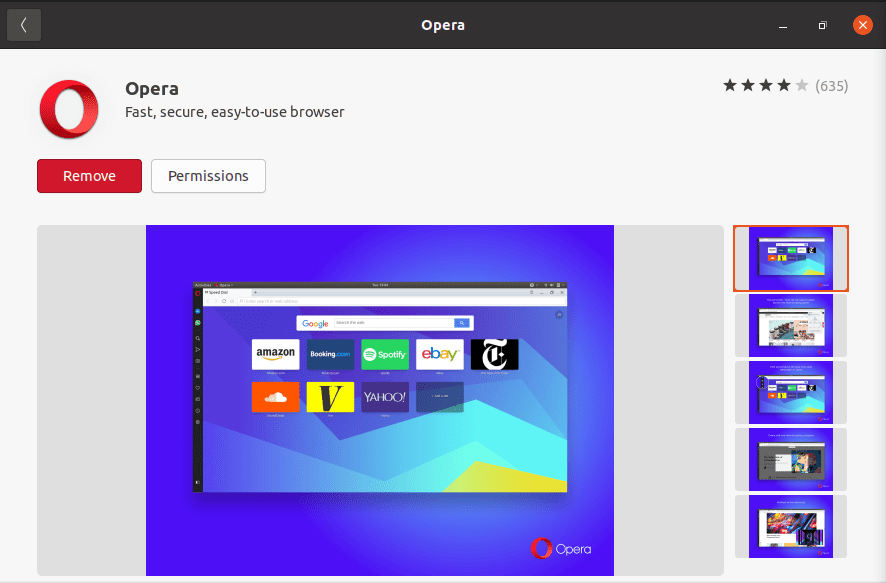Click the fifth star to rate Opera

(800, 86)
